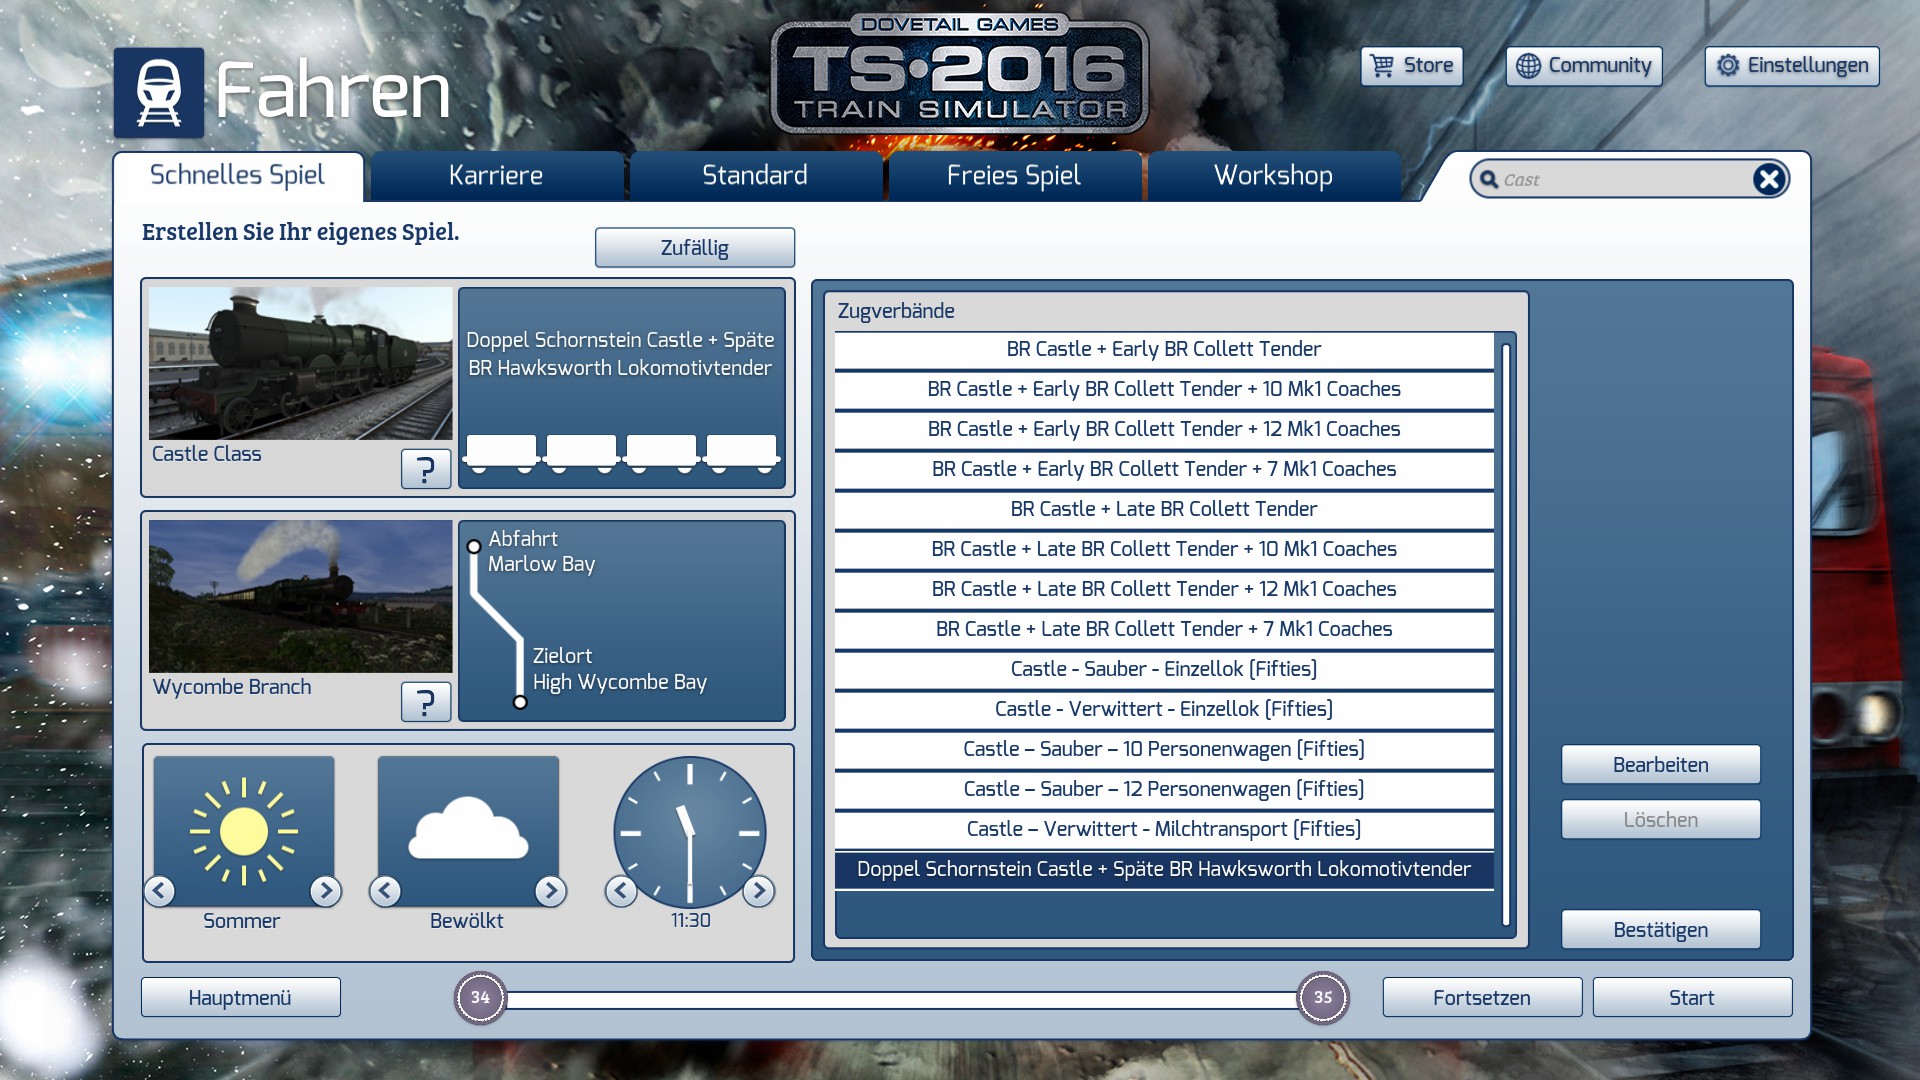The width and height of the screenshot is (1920, 1080).
Task: Click the question mark for Wycombe Branch
Action: (x=425, y=701)
